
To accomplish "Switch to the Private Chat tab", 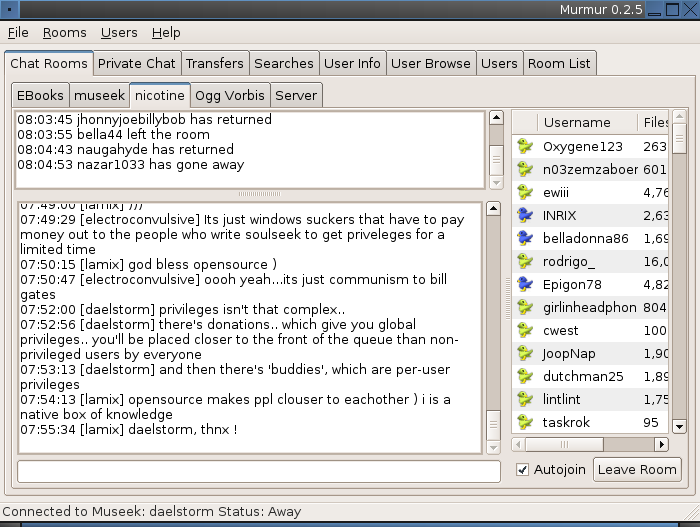I will coord(137,63).
